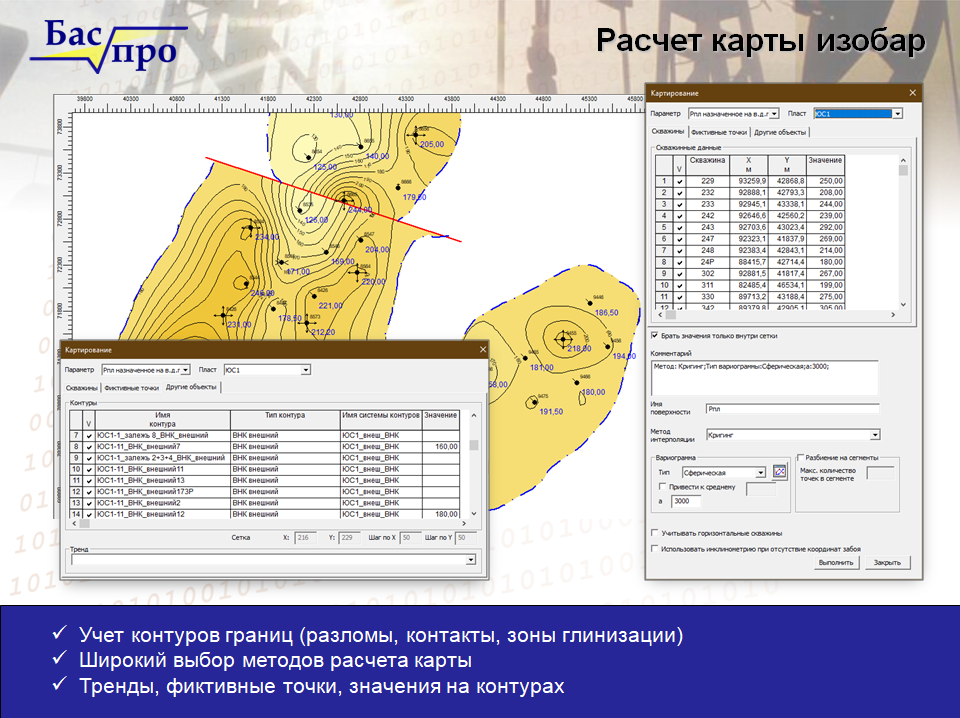Click the Сетка Y field showing 229
Image resolution: width=960 pixels, height=718 pixels.
pyautogui.click(x=349, y=537)
